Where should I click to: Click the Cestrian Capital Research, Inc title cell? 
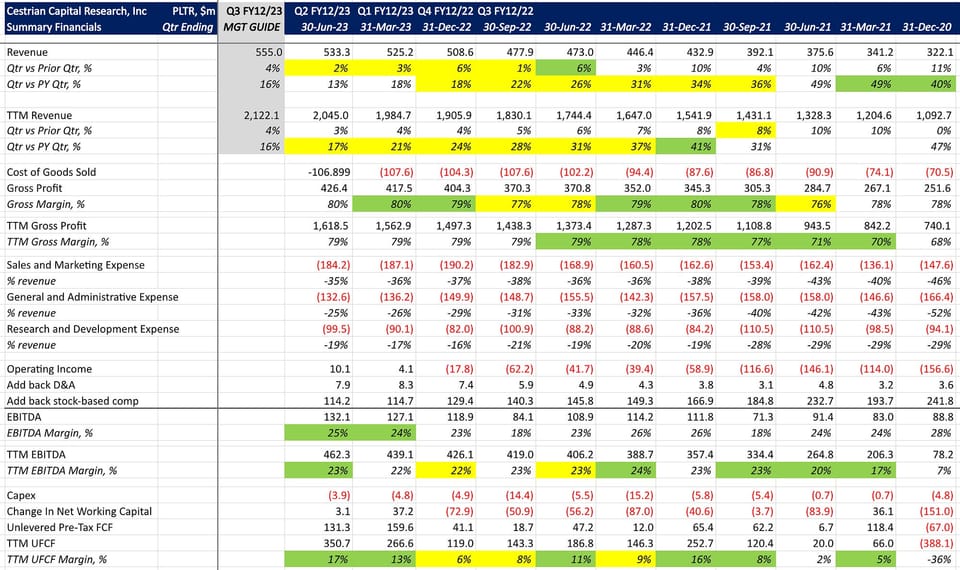tap(77, 11)
